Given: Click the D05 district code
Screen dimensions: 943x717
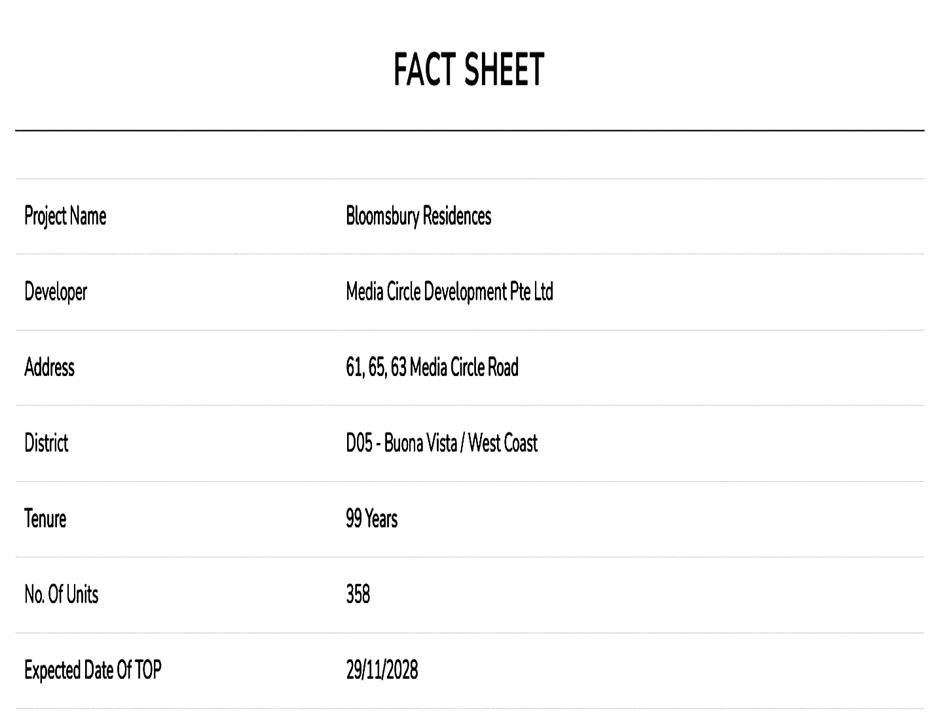Looking at the screenshot, I should pyautogui.click(x=359, y=443).
